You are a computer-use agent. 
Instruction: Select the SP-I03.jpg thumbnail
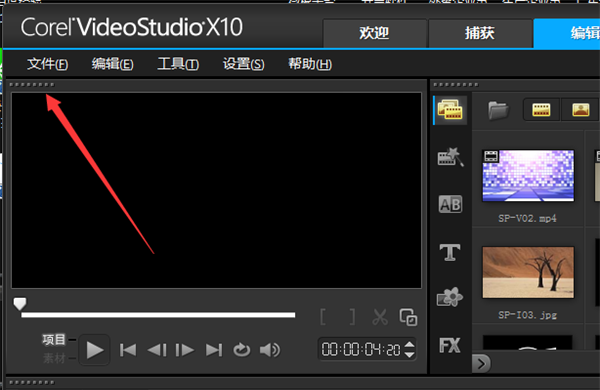click(528, 272)
